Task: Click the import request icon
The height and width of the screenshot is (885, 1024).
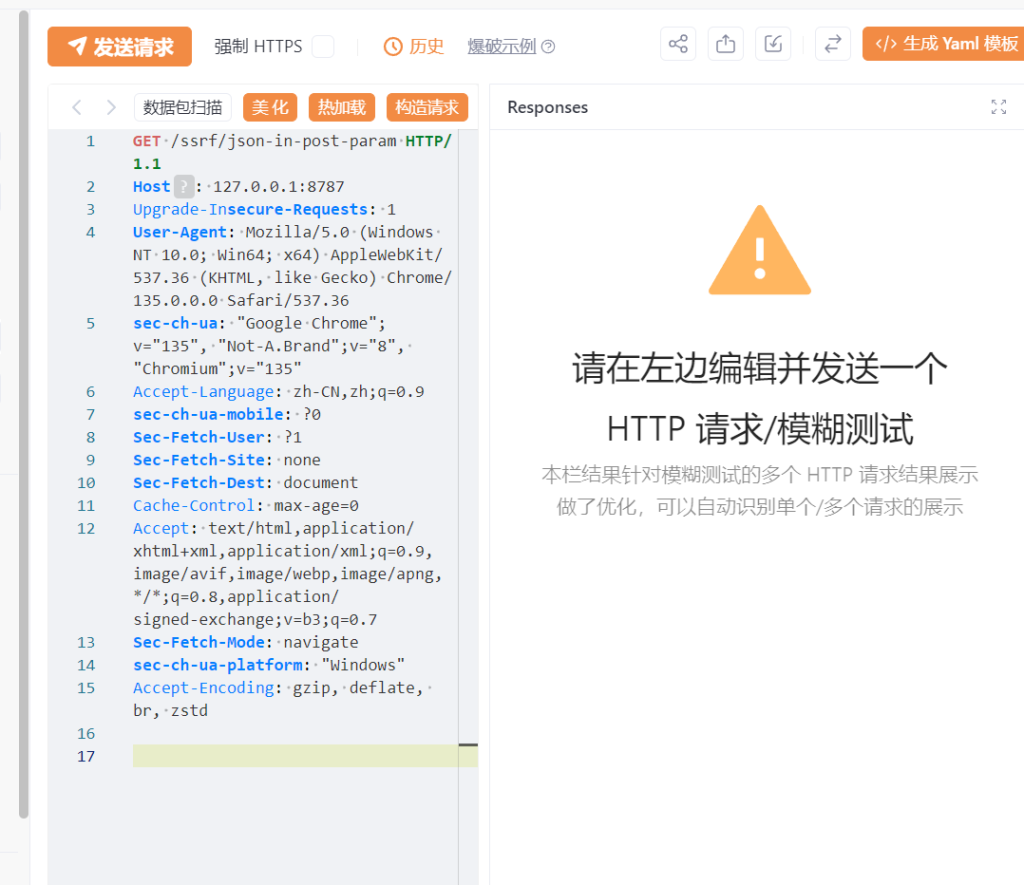Action: [773, 43]
